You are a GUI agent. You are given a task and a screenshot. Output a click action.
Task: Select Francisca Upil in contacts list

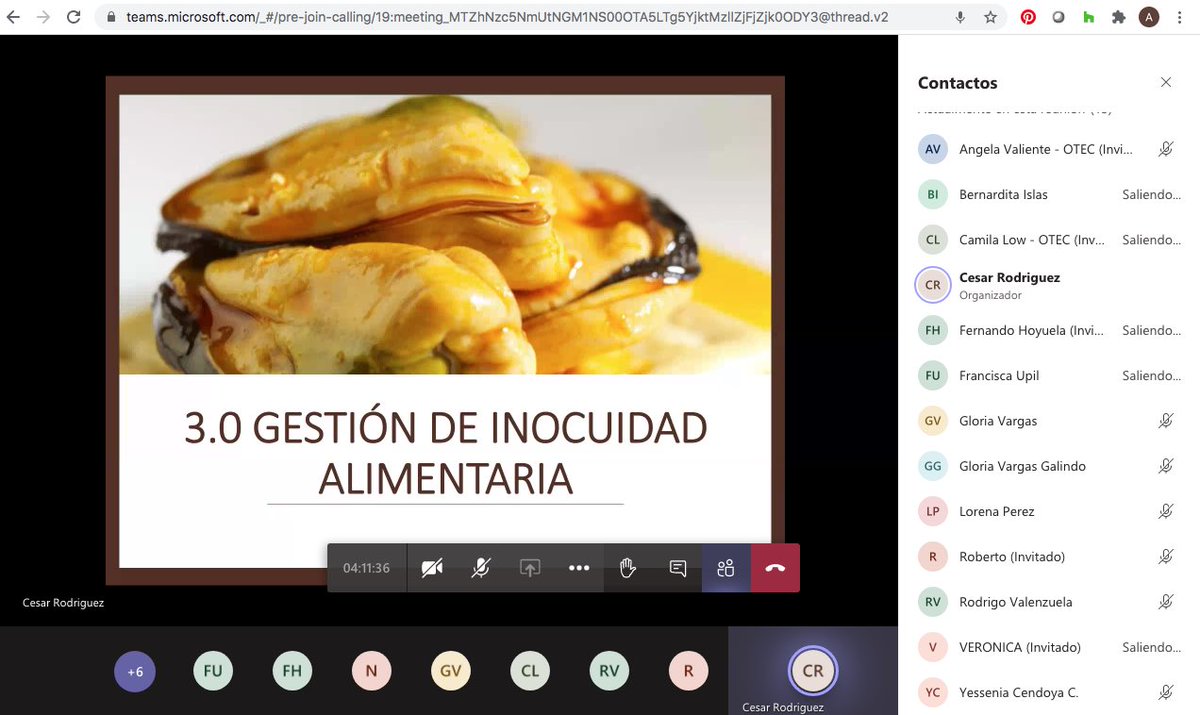click(1049, 375)
